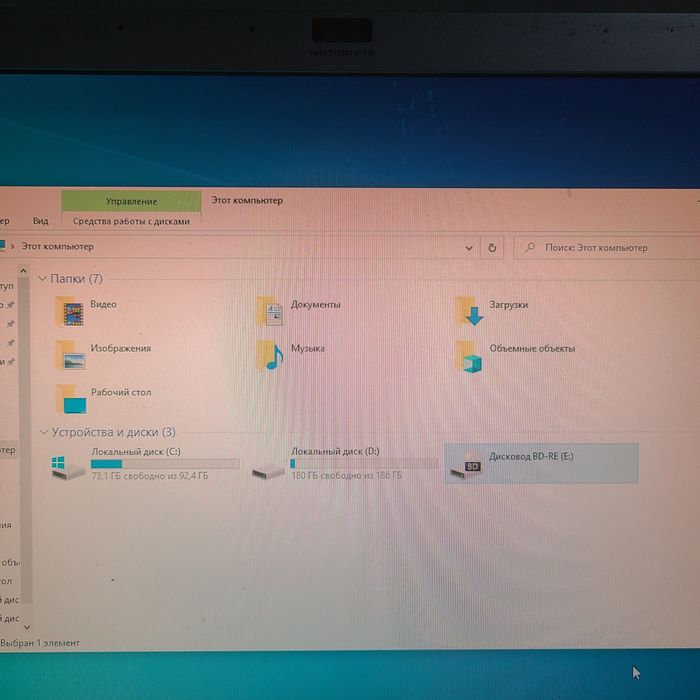
Task: Open the Видео folder icon
Action: (70, 312)
